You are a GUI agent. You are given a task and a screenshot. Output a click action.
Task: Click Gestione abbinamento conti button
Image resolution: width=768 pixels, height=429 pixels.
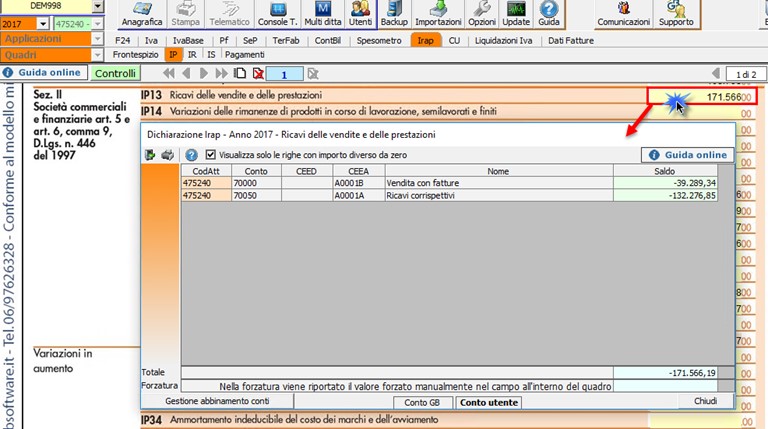[217, 401]
